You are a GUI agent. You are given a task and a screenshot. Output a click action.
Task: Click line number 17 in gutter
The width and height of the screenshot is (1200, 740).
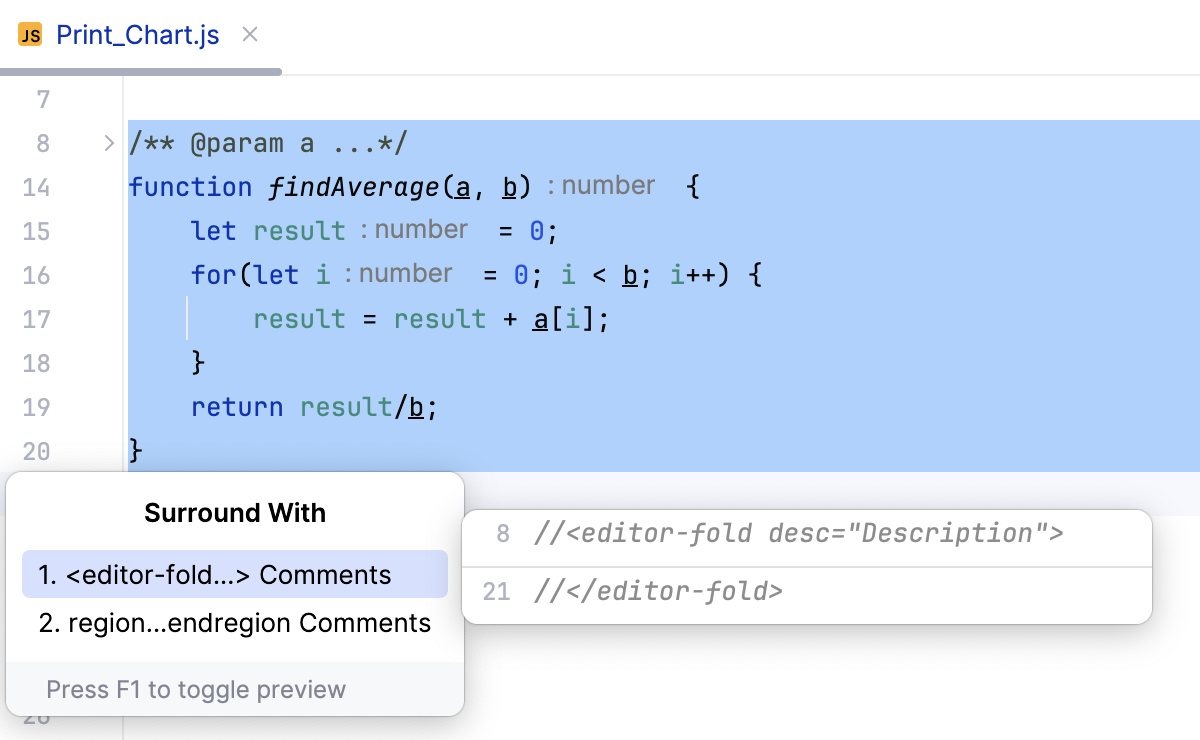coord(36,319)
